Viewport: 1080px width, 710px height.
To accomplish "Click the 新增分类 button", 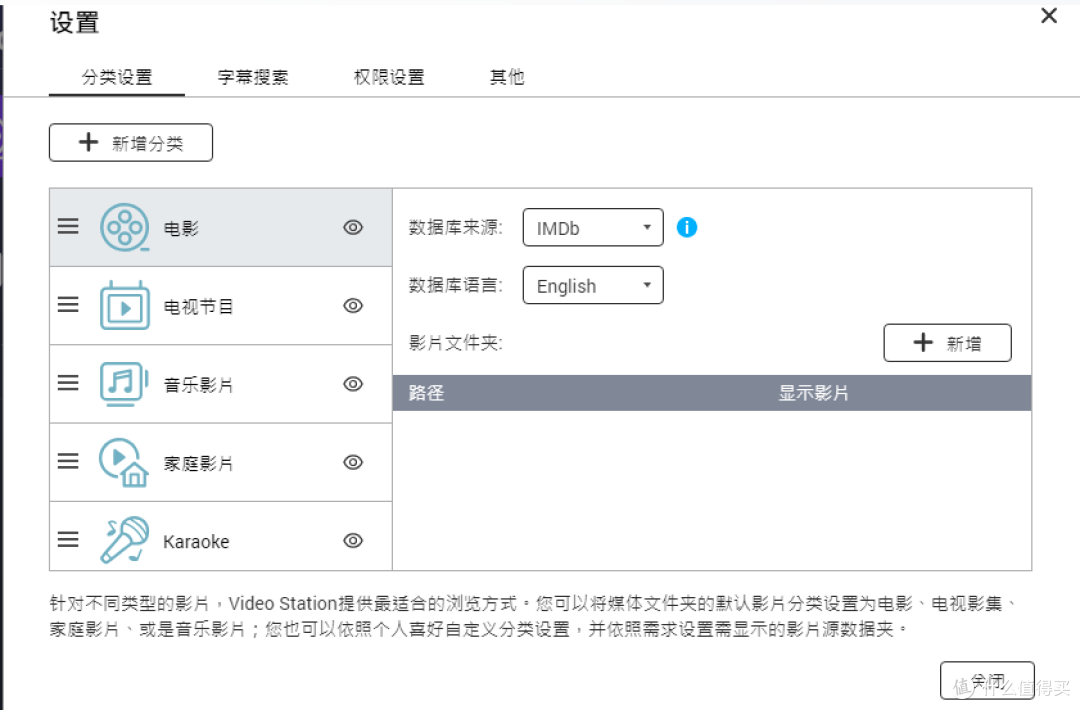I will pyautogui.click(x=130, y=142).
